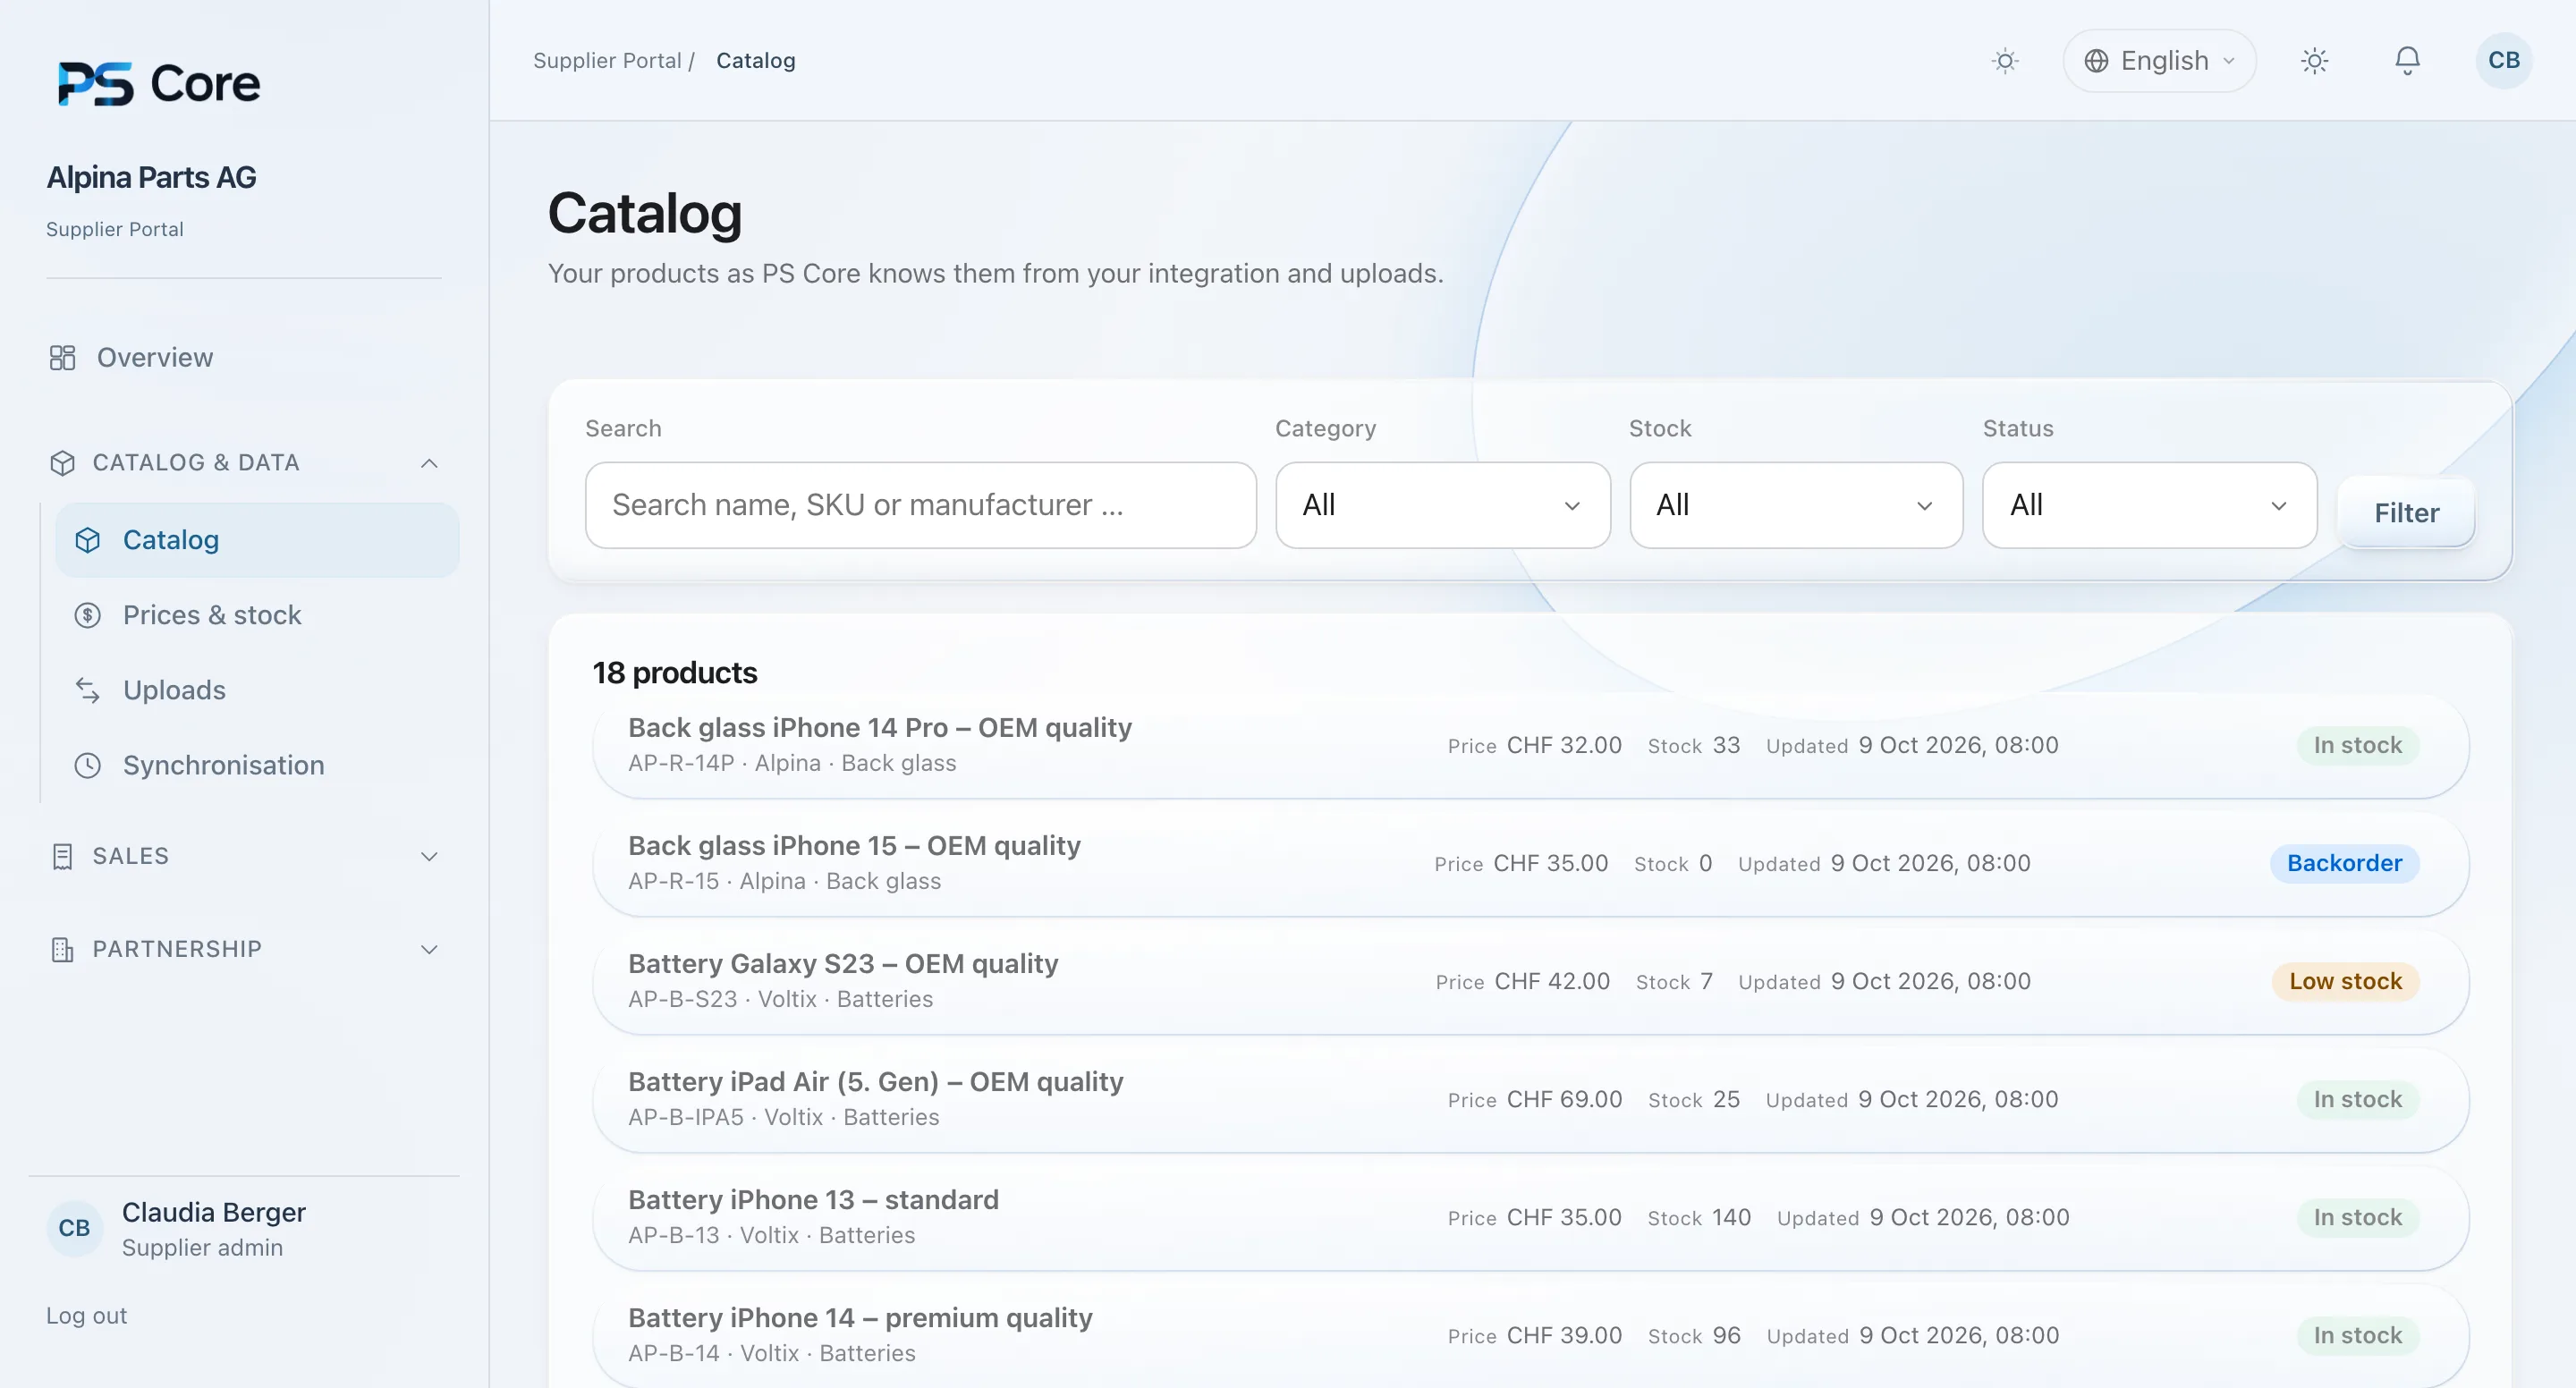Open Back glass iPhone 15 product row

[1530, 863]
